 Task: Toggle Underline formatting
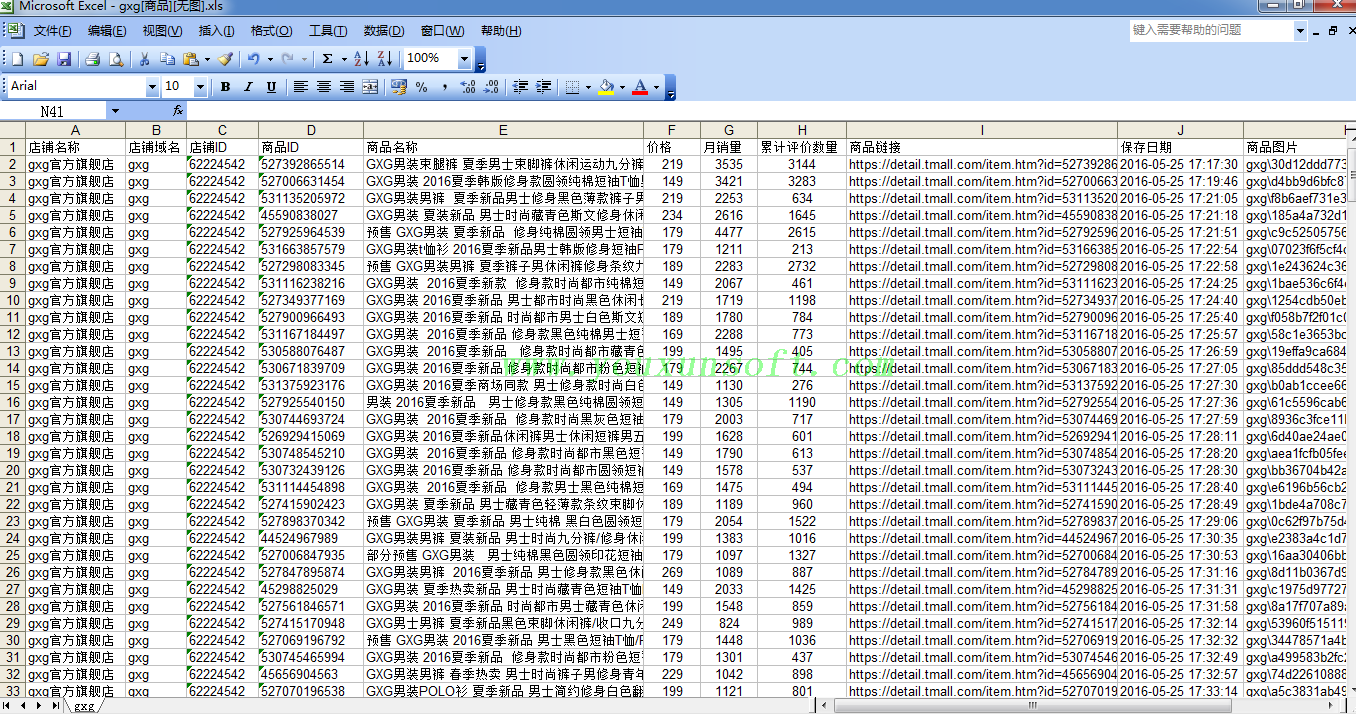[271, 87]
